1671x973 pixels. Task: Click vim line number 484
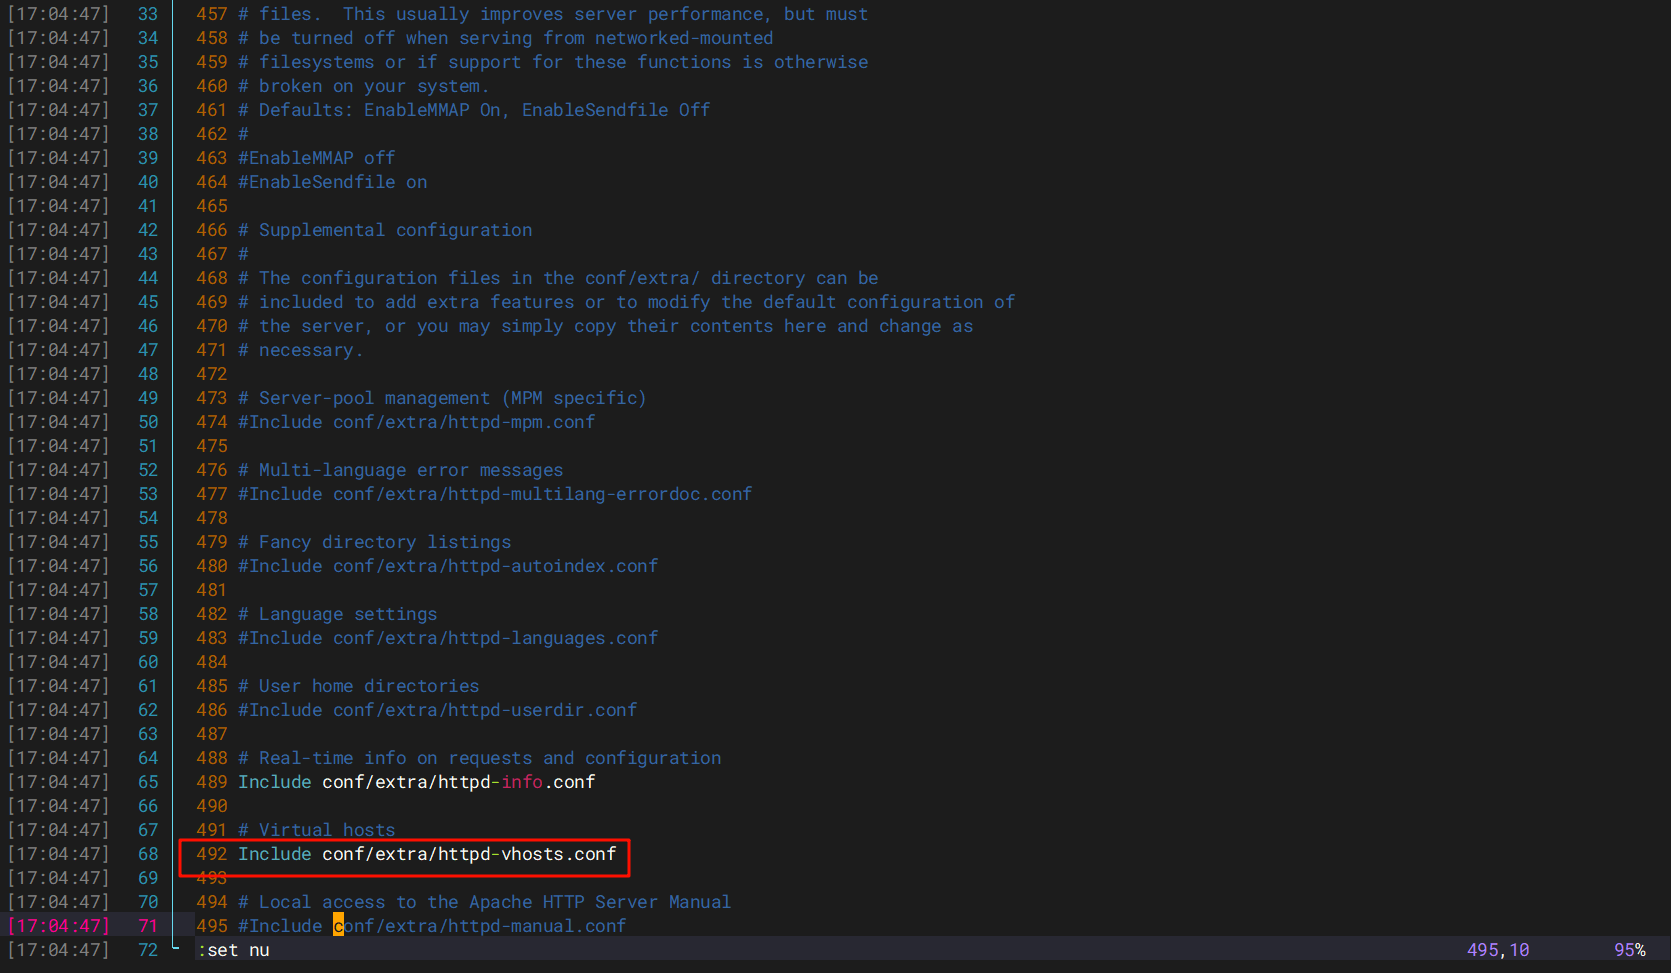click(212, 662)
